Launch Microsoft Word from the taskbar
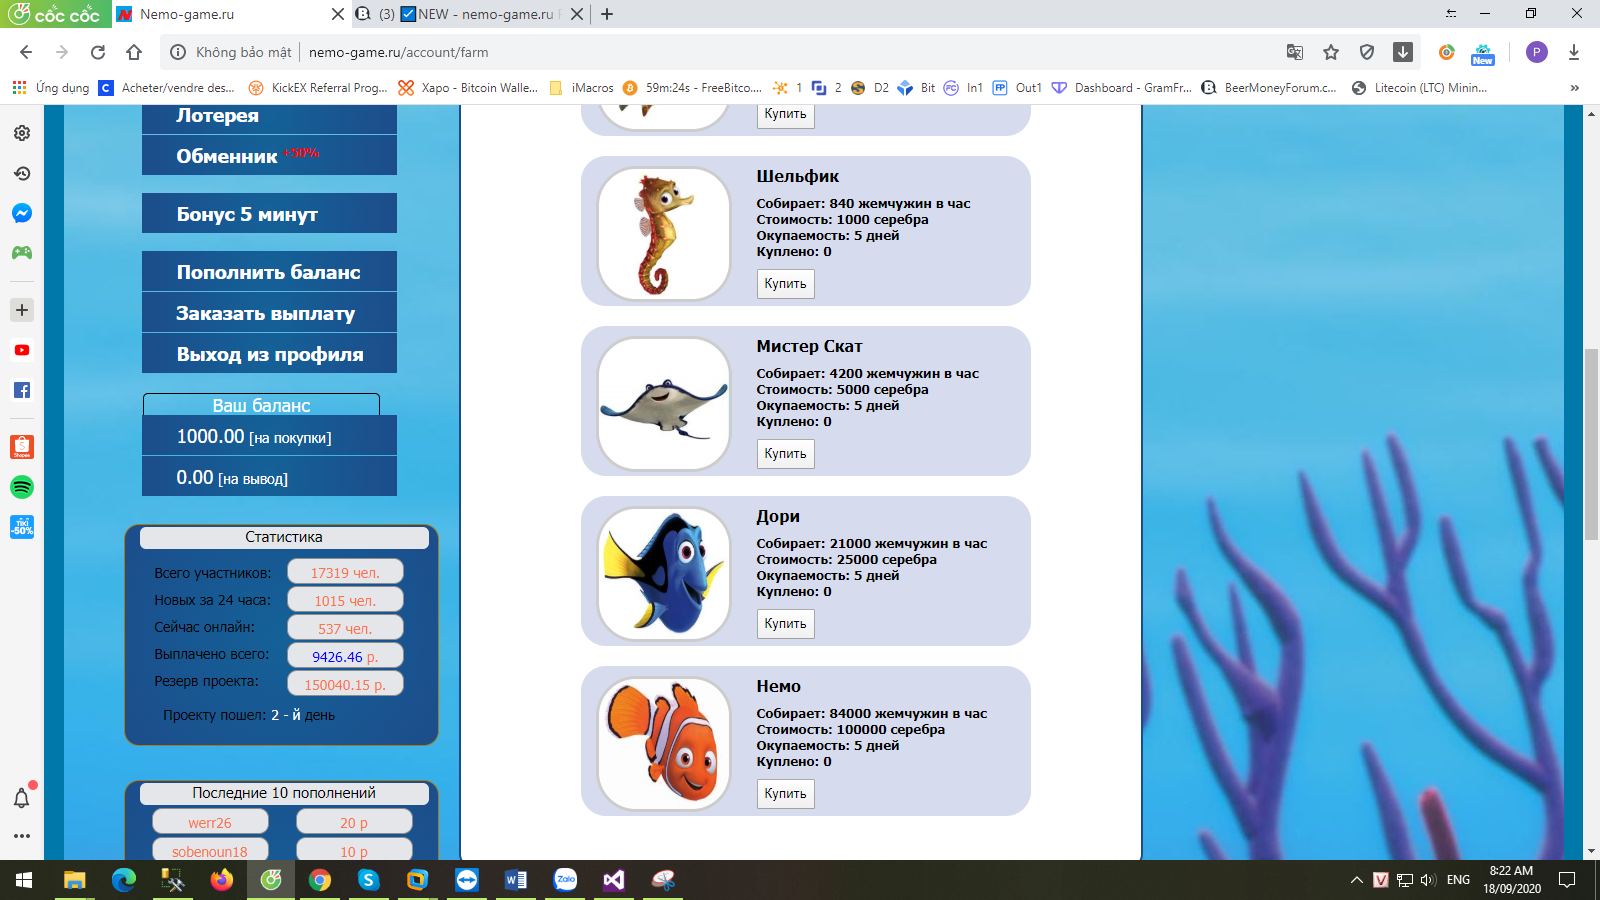This screenshot has width=1600, height=900. click(516, 880)
